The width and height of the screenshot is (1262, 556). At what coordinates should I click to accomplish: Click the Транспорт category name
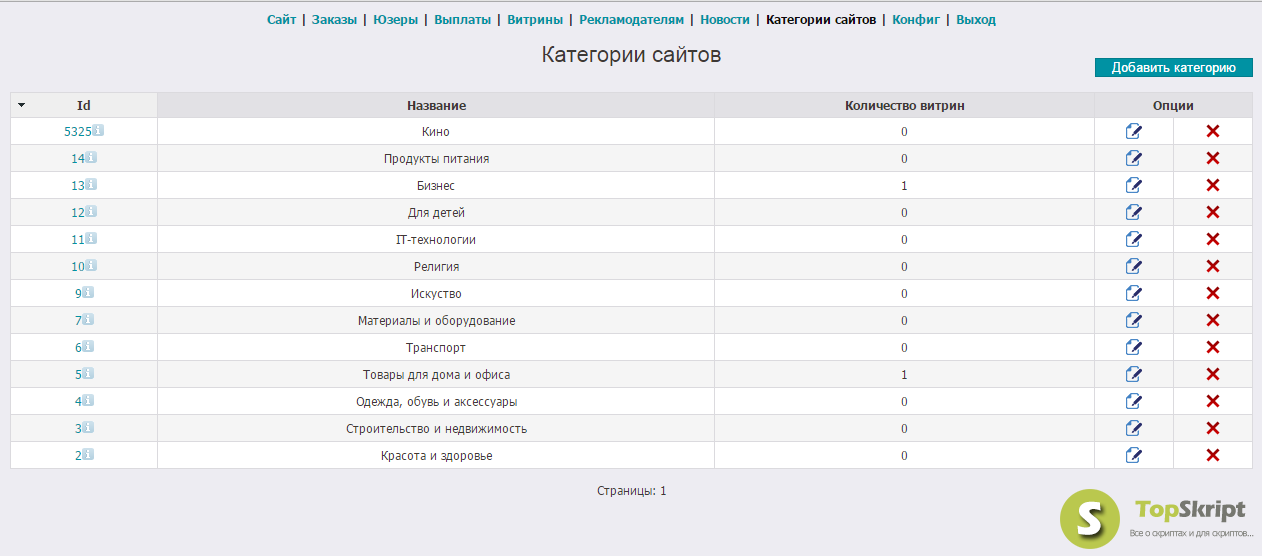(436, 348)
